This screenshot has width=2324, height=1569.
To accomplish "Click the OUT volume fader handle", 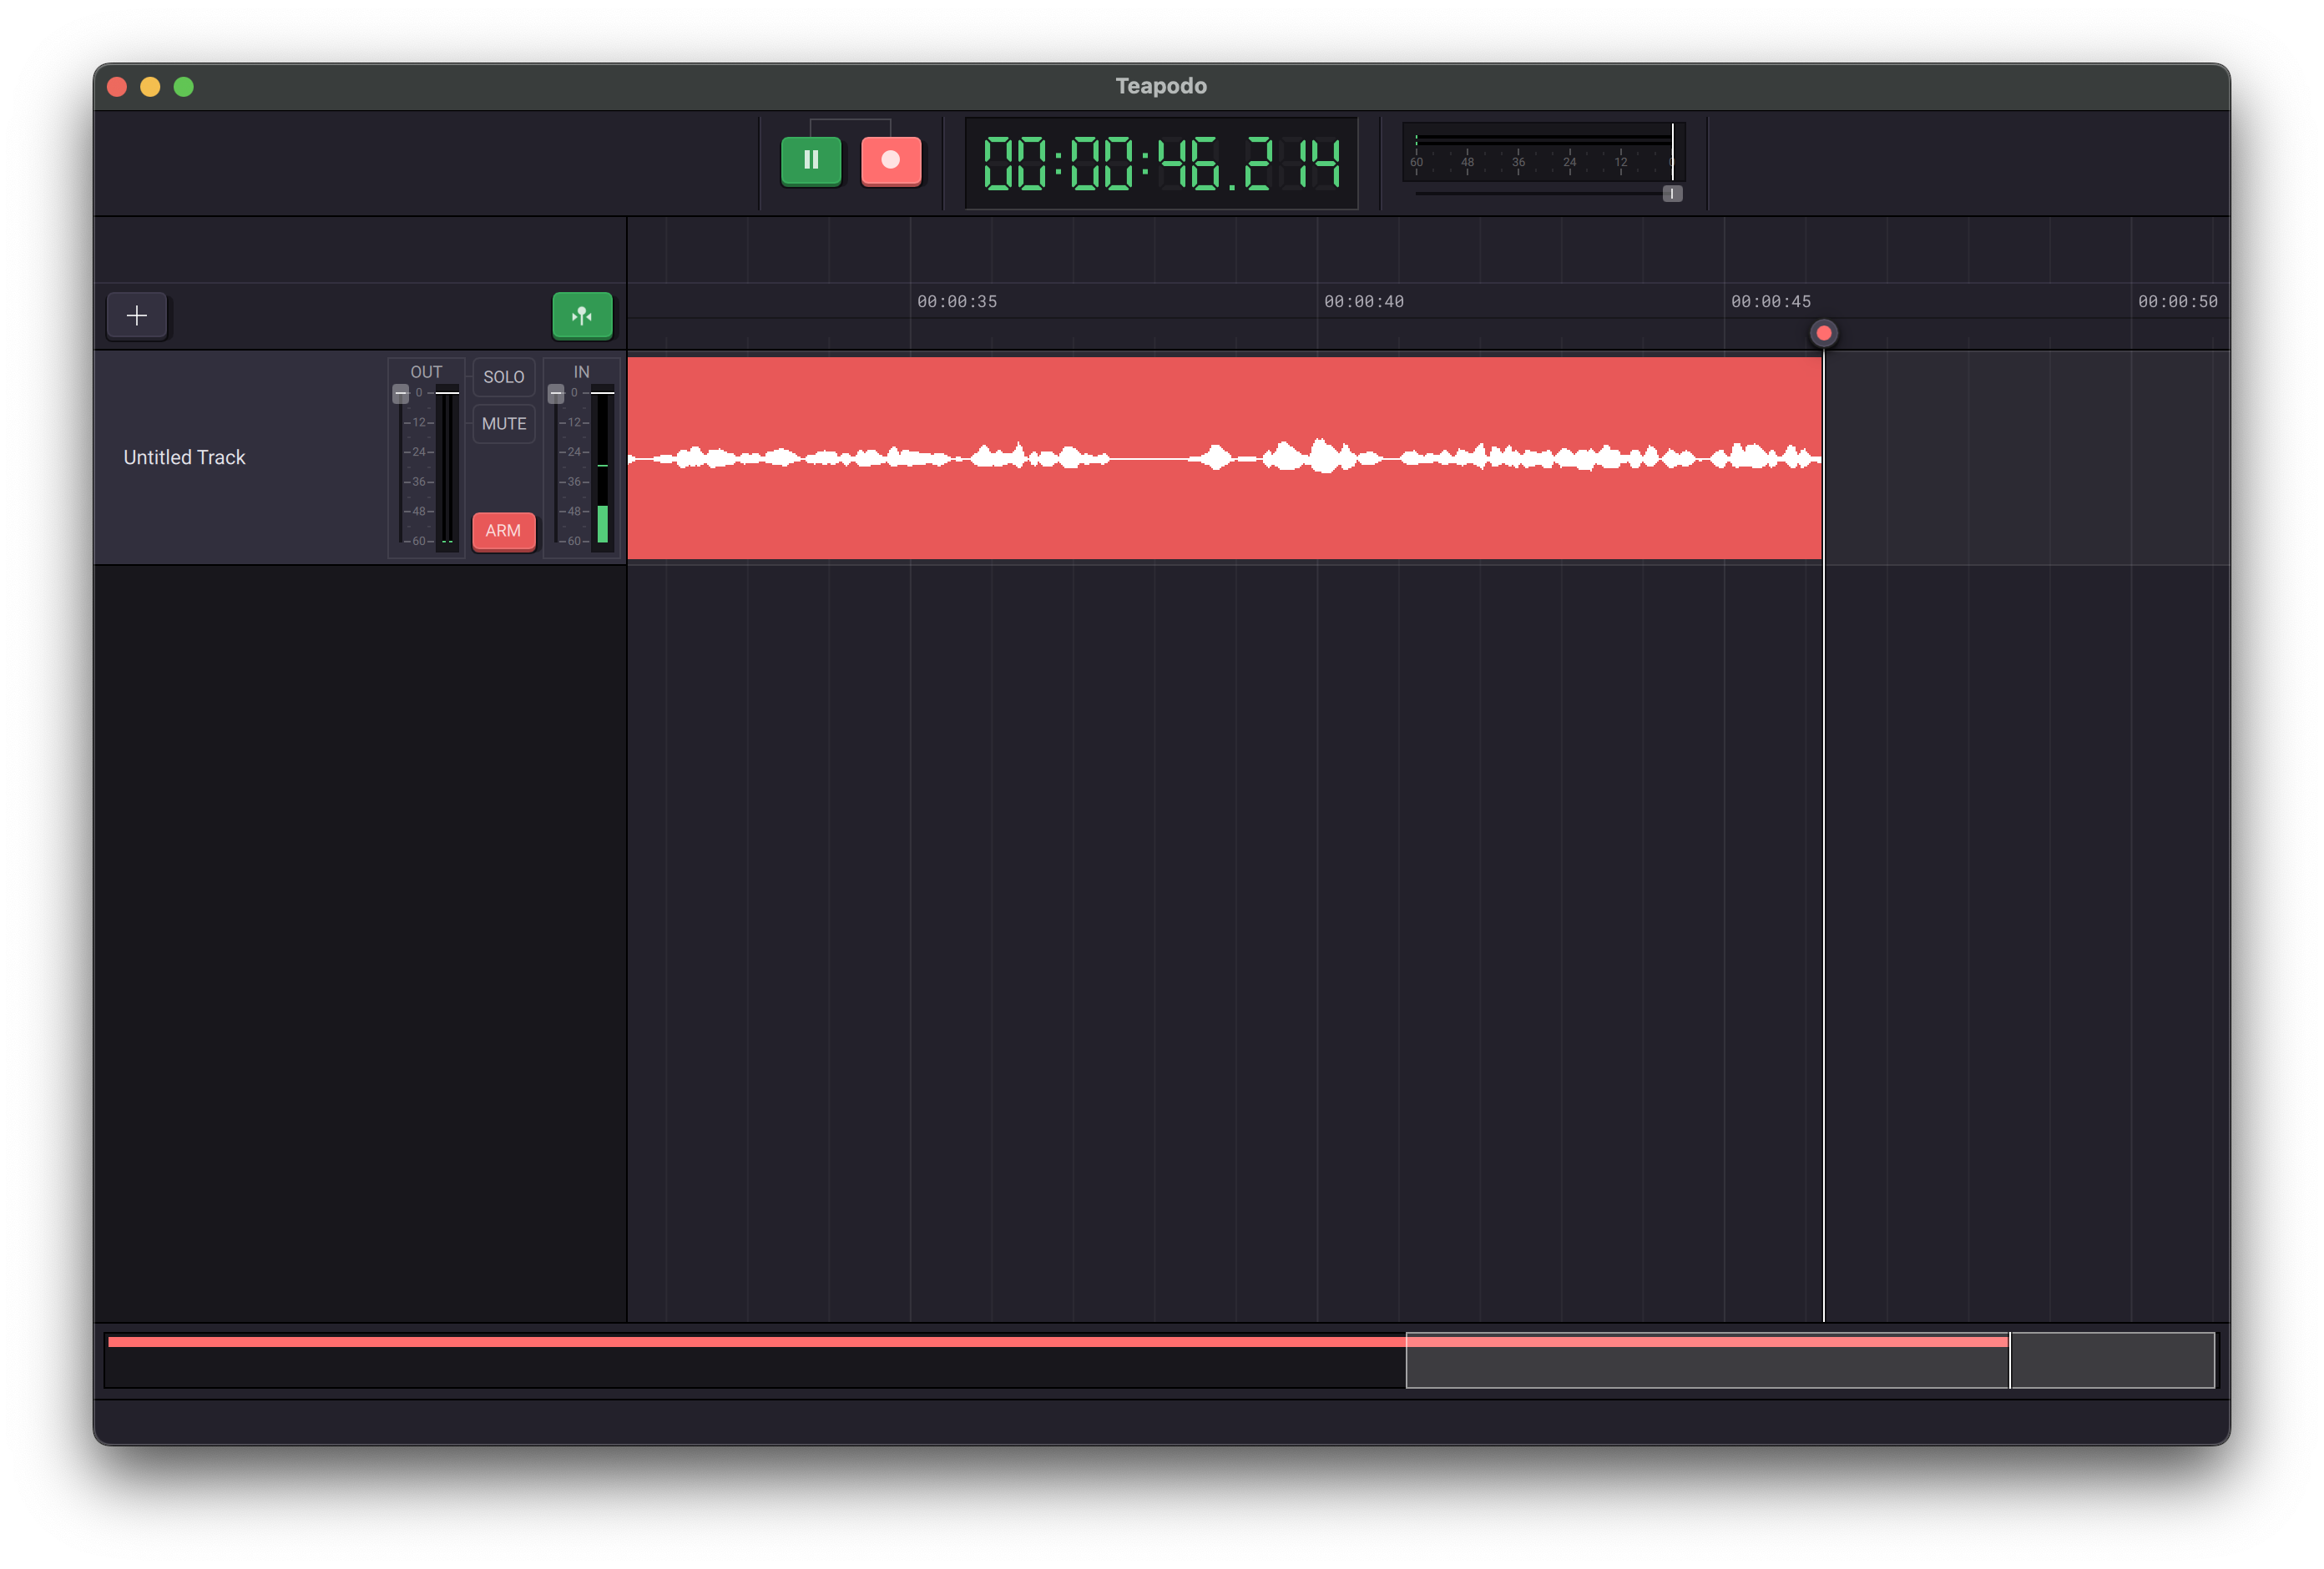I will 400,394.
